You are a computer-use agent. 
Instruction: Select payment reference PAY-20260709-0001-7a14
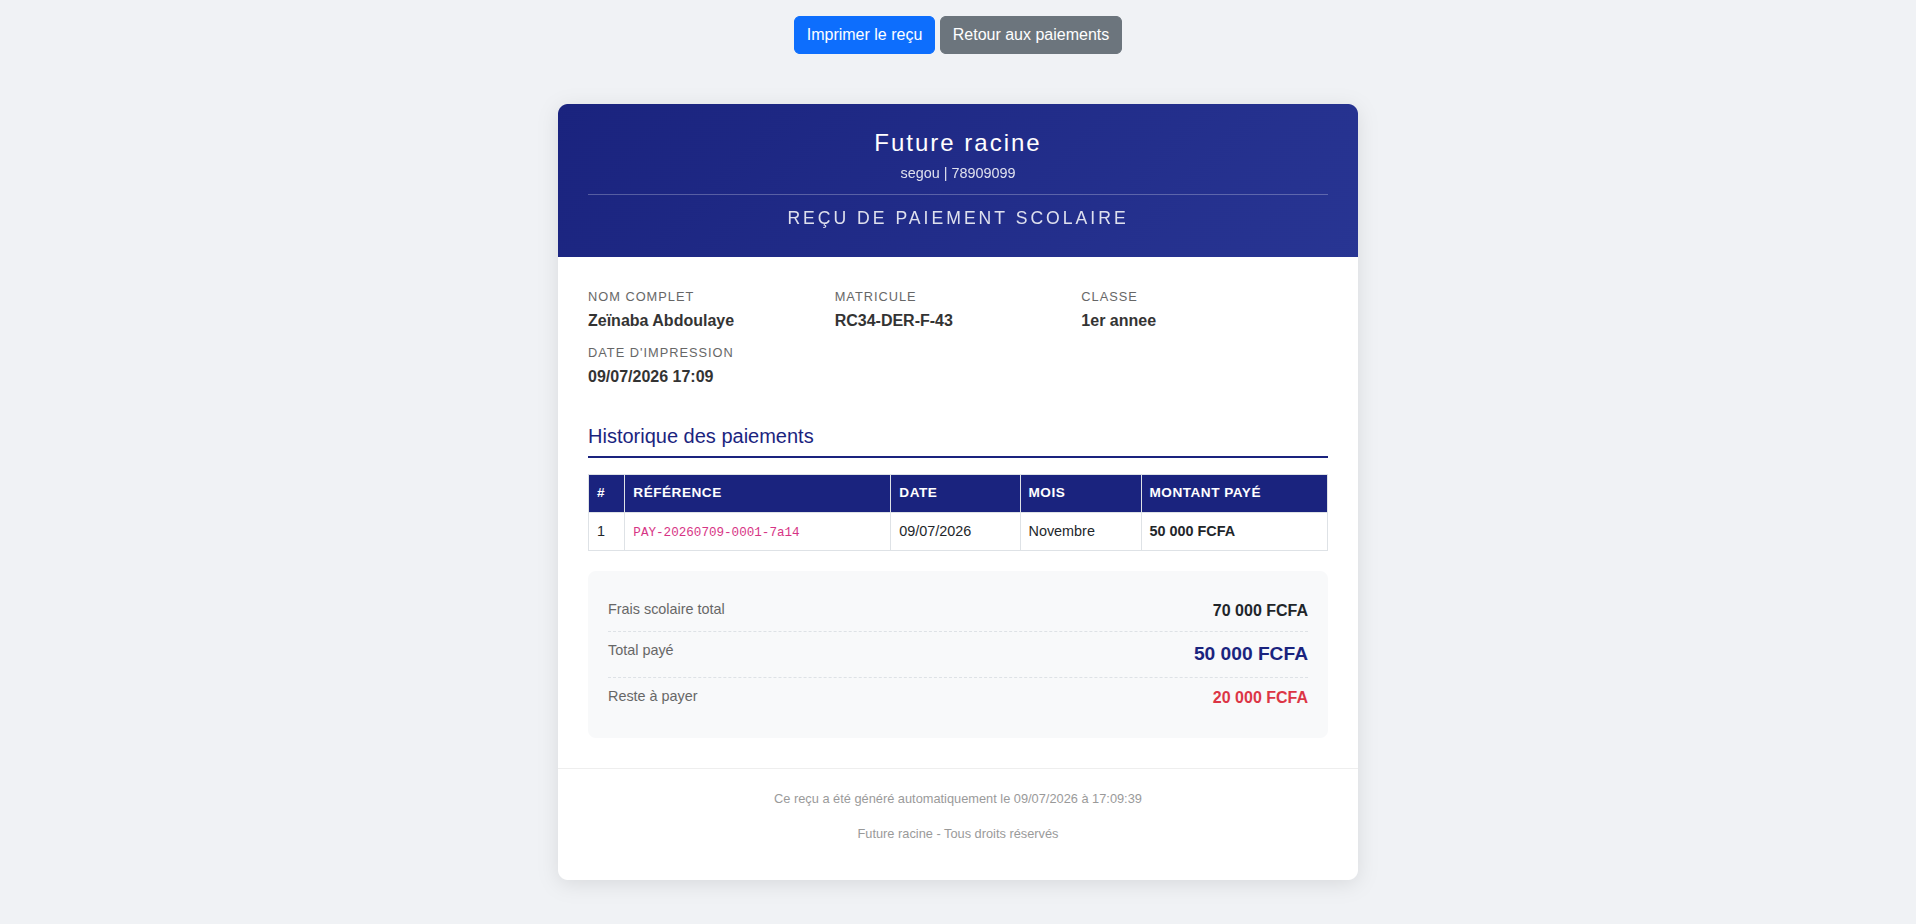[x=716, y=532]
